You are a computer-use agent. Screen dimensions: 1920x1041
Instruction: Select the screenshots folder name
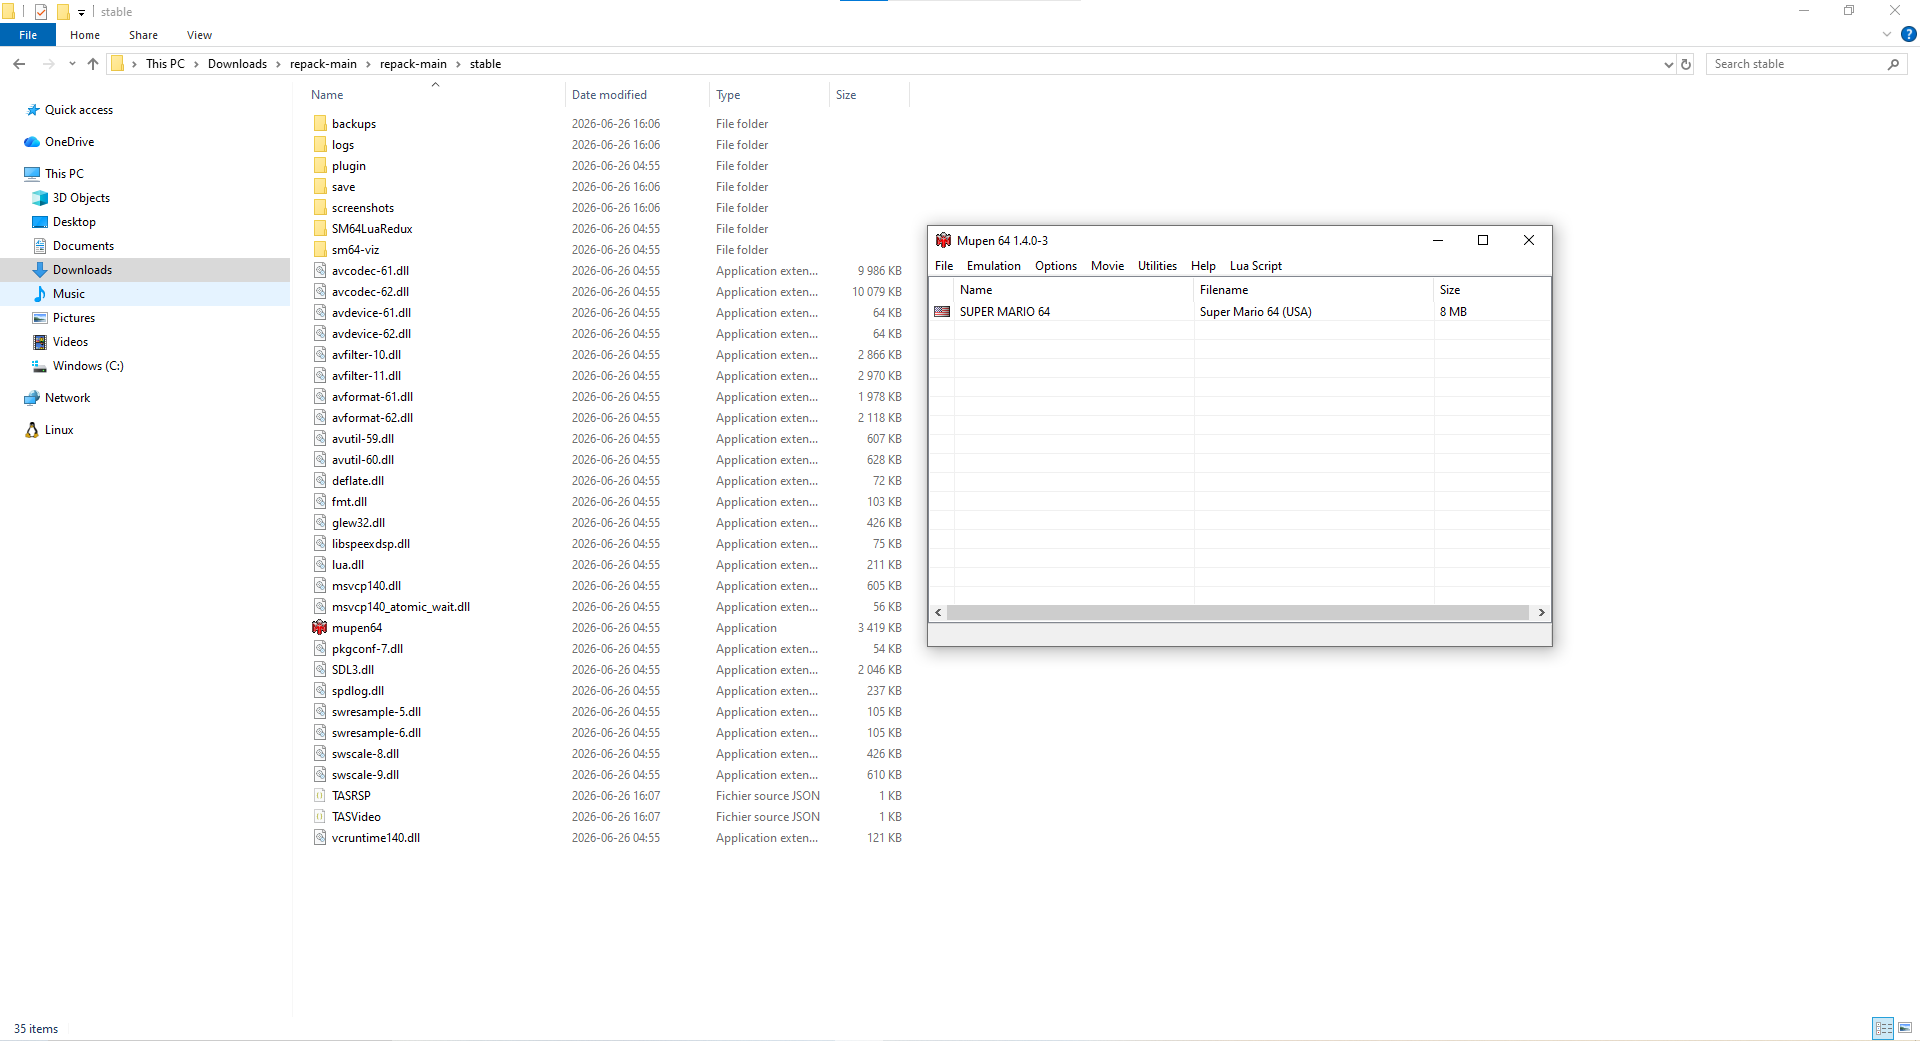[x=363, y=208]
